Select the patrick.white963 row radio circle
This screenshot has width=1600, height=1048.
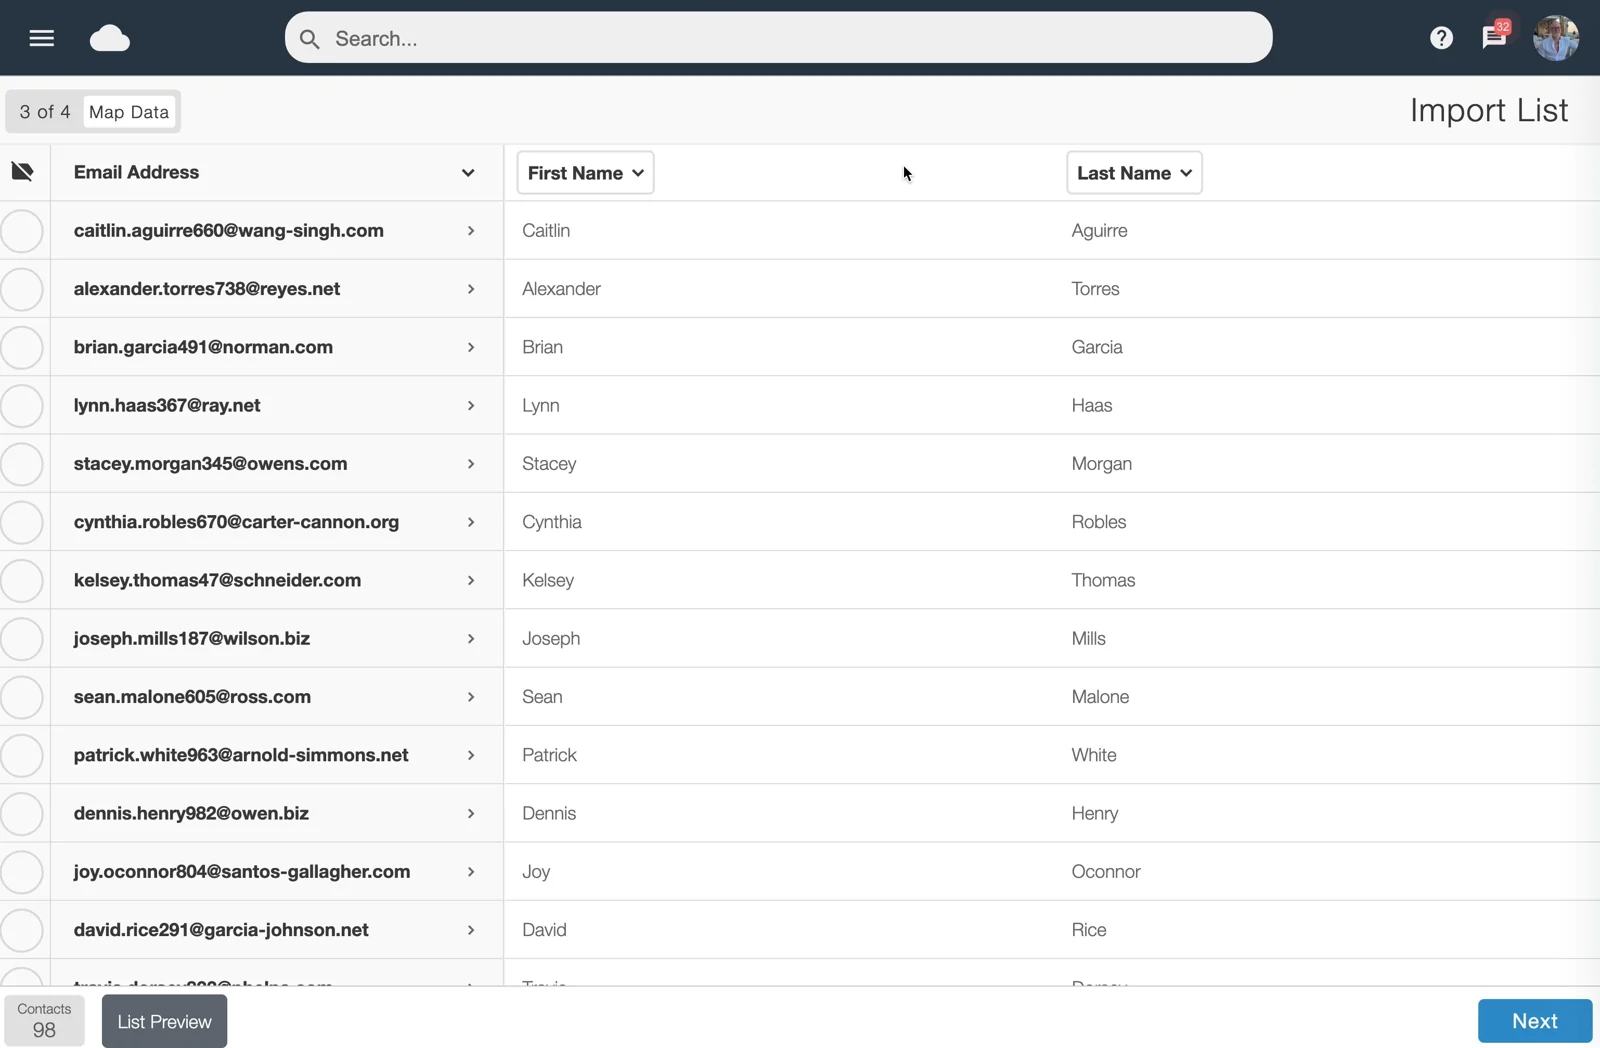pyautogui.click(x=22, y=756)
